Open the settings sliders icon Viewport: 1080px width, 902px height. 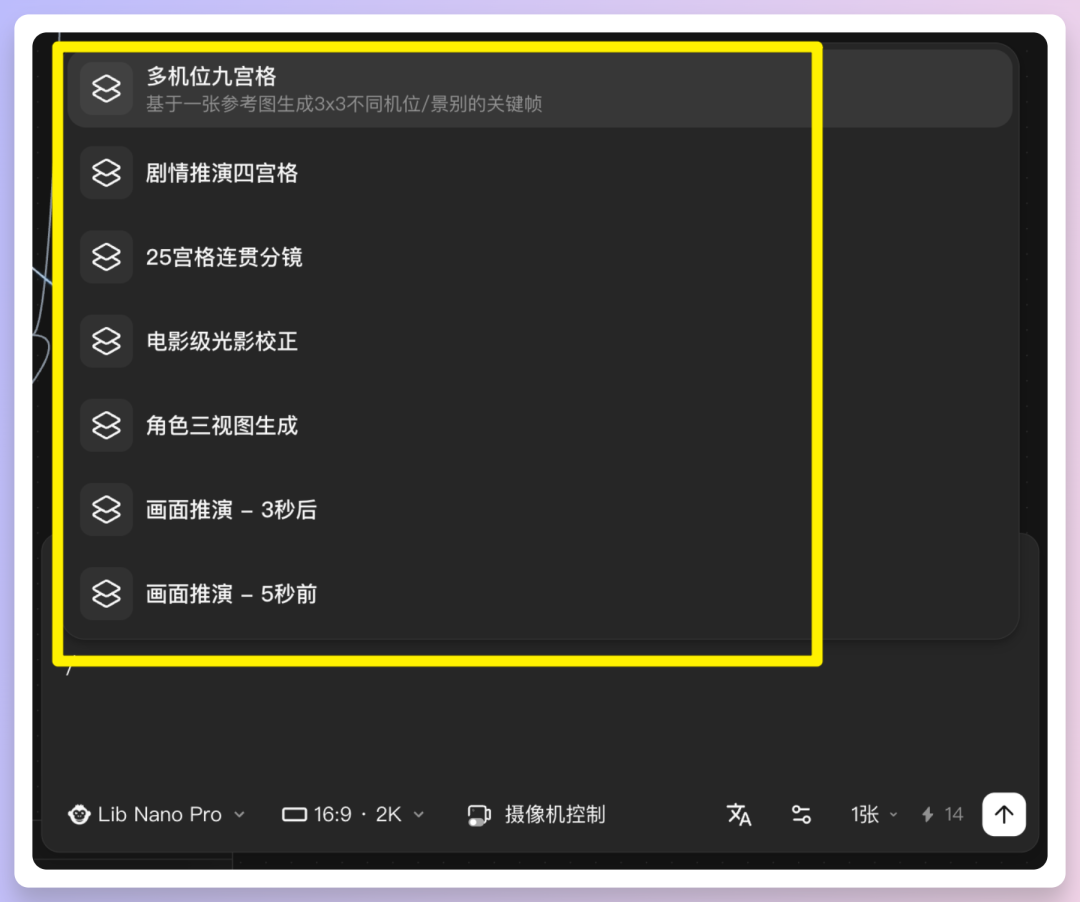pyautogui.click(x=800, y=814)
